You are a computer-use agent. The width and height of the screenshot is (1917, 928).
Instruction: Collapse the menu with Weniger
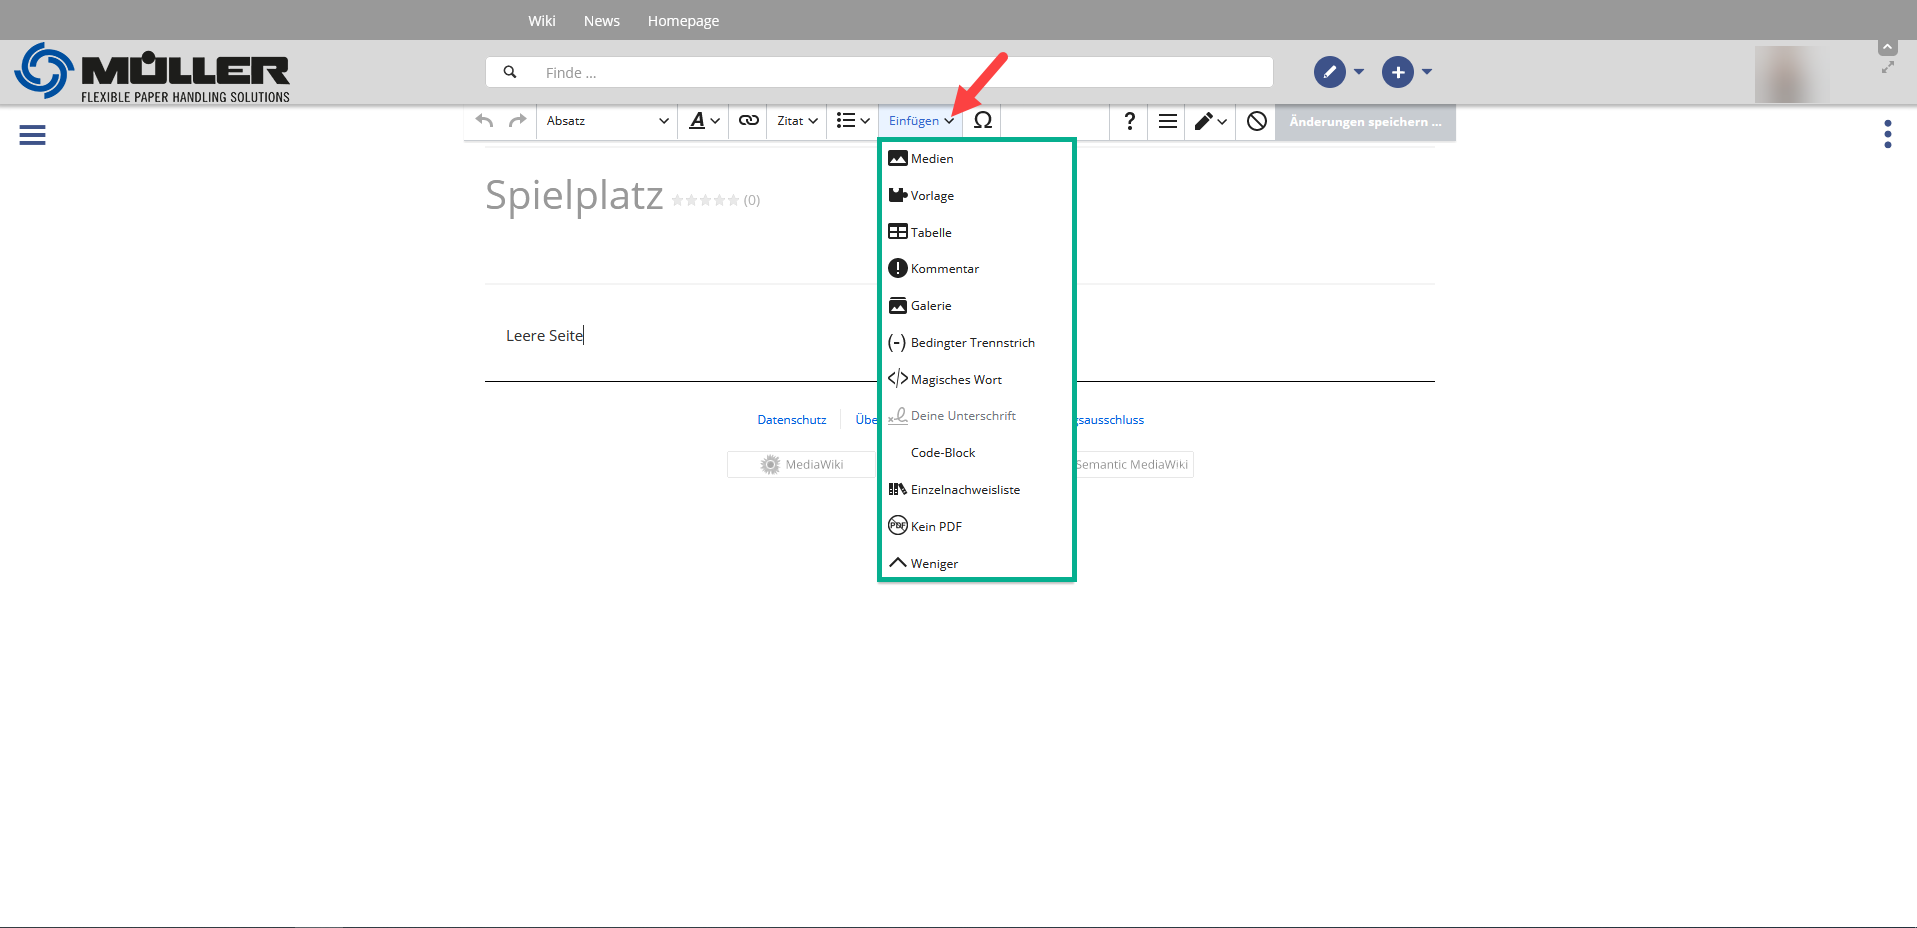click(933, 564)
